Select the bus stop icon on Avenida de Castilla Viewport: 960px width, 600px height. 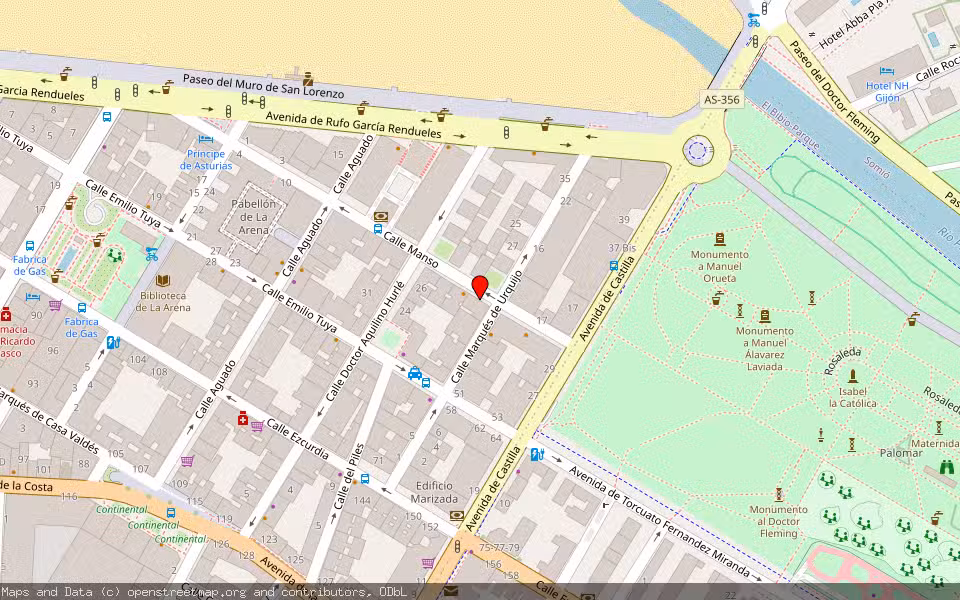(x=612, y=266)
